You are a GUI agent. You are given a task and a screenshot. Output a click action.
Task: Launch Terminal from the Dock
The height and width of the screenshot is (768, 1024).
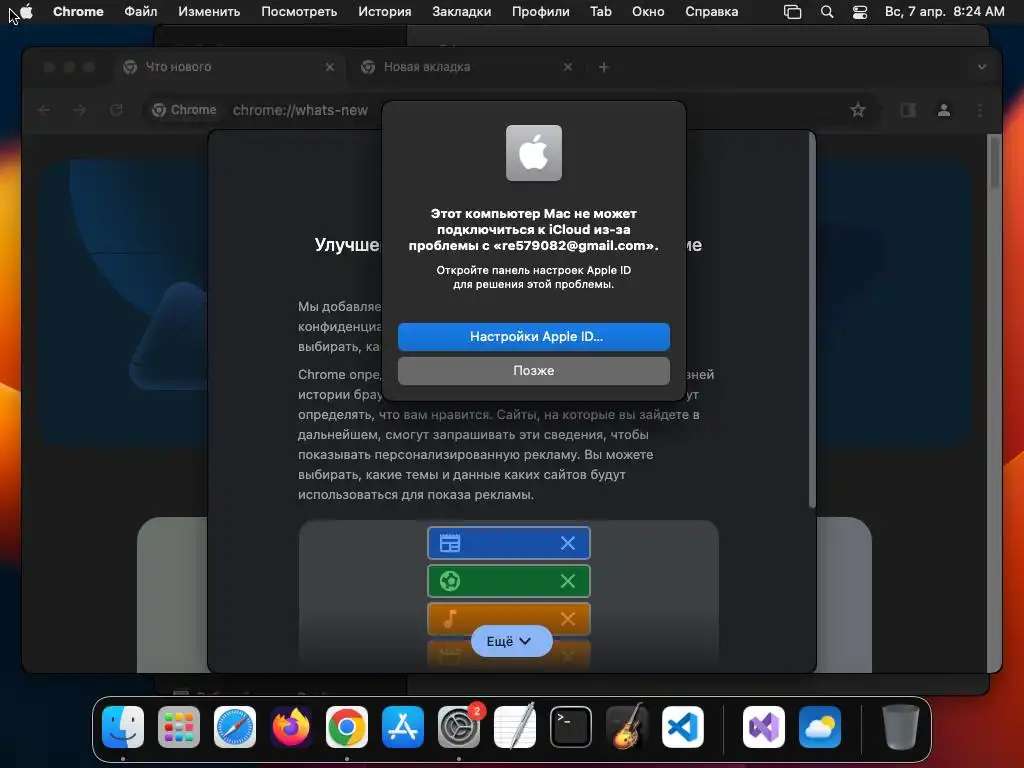[x=571, y=727]
